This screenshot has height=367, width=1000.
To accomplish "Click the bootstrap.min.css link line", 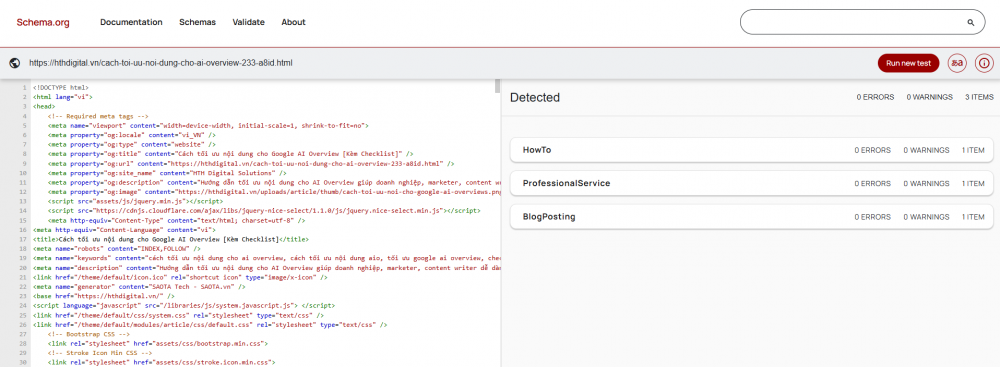I will pos(158,343).
